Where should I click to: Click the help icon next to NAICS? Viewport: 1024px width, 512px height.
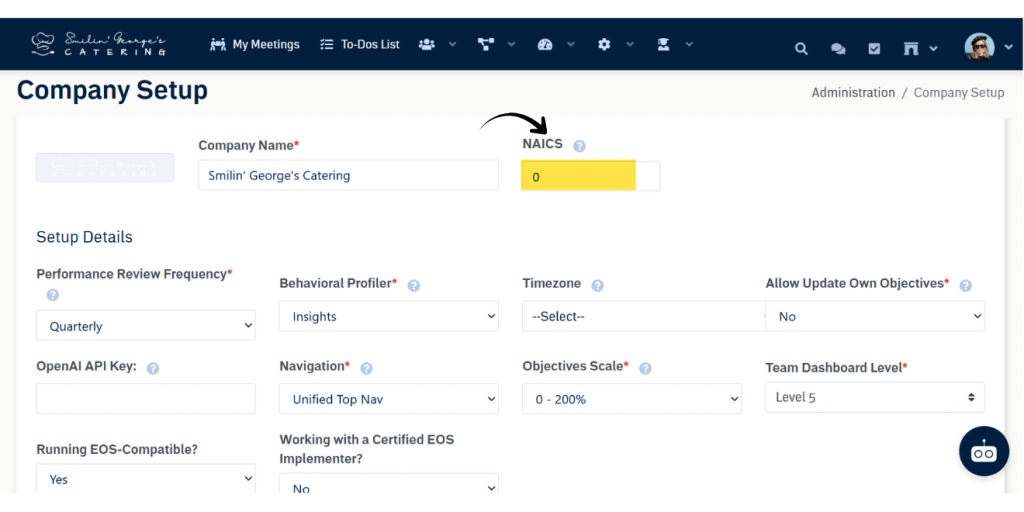580,146
